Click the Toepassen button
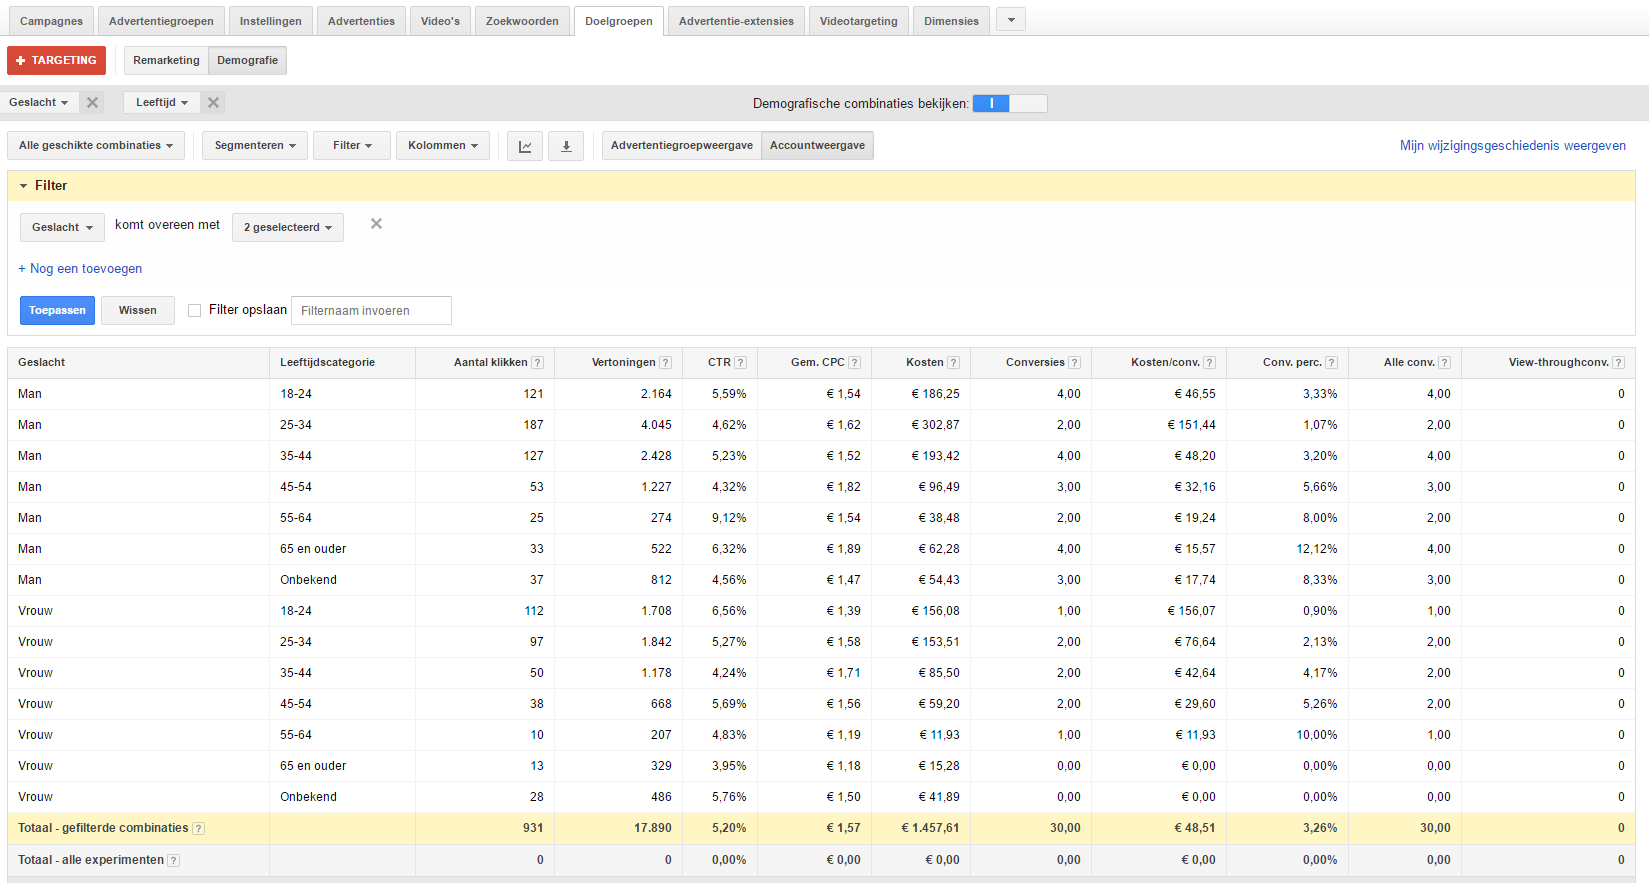 tap(57, 310)
